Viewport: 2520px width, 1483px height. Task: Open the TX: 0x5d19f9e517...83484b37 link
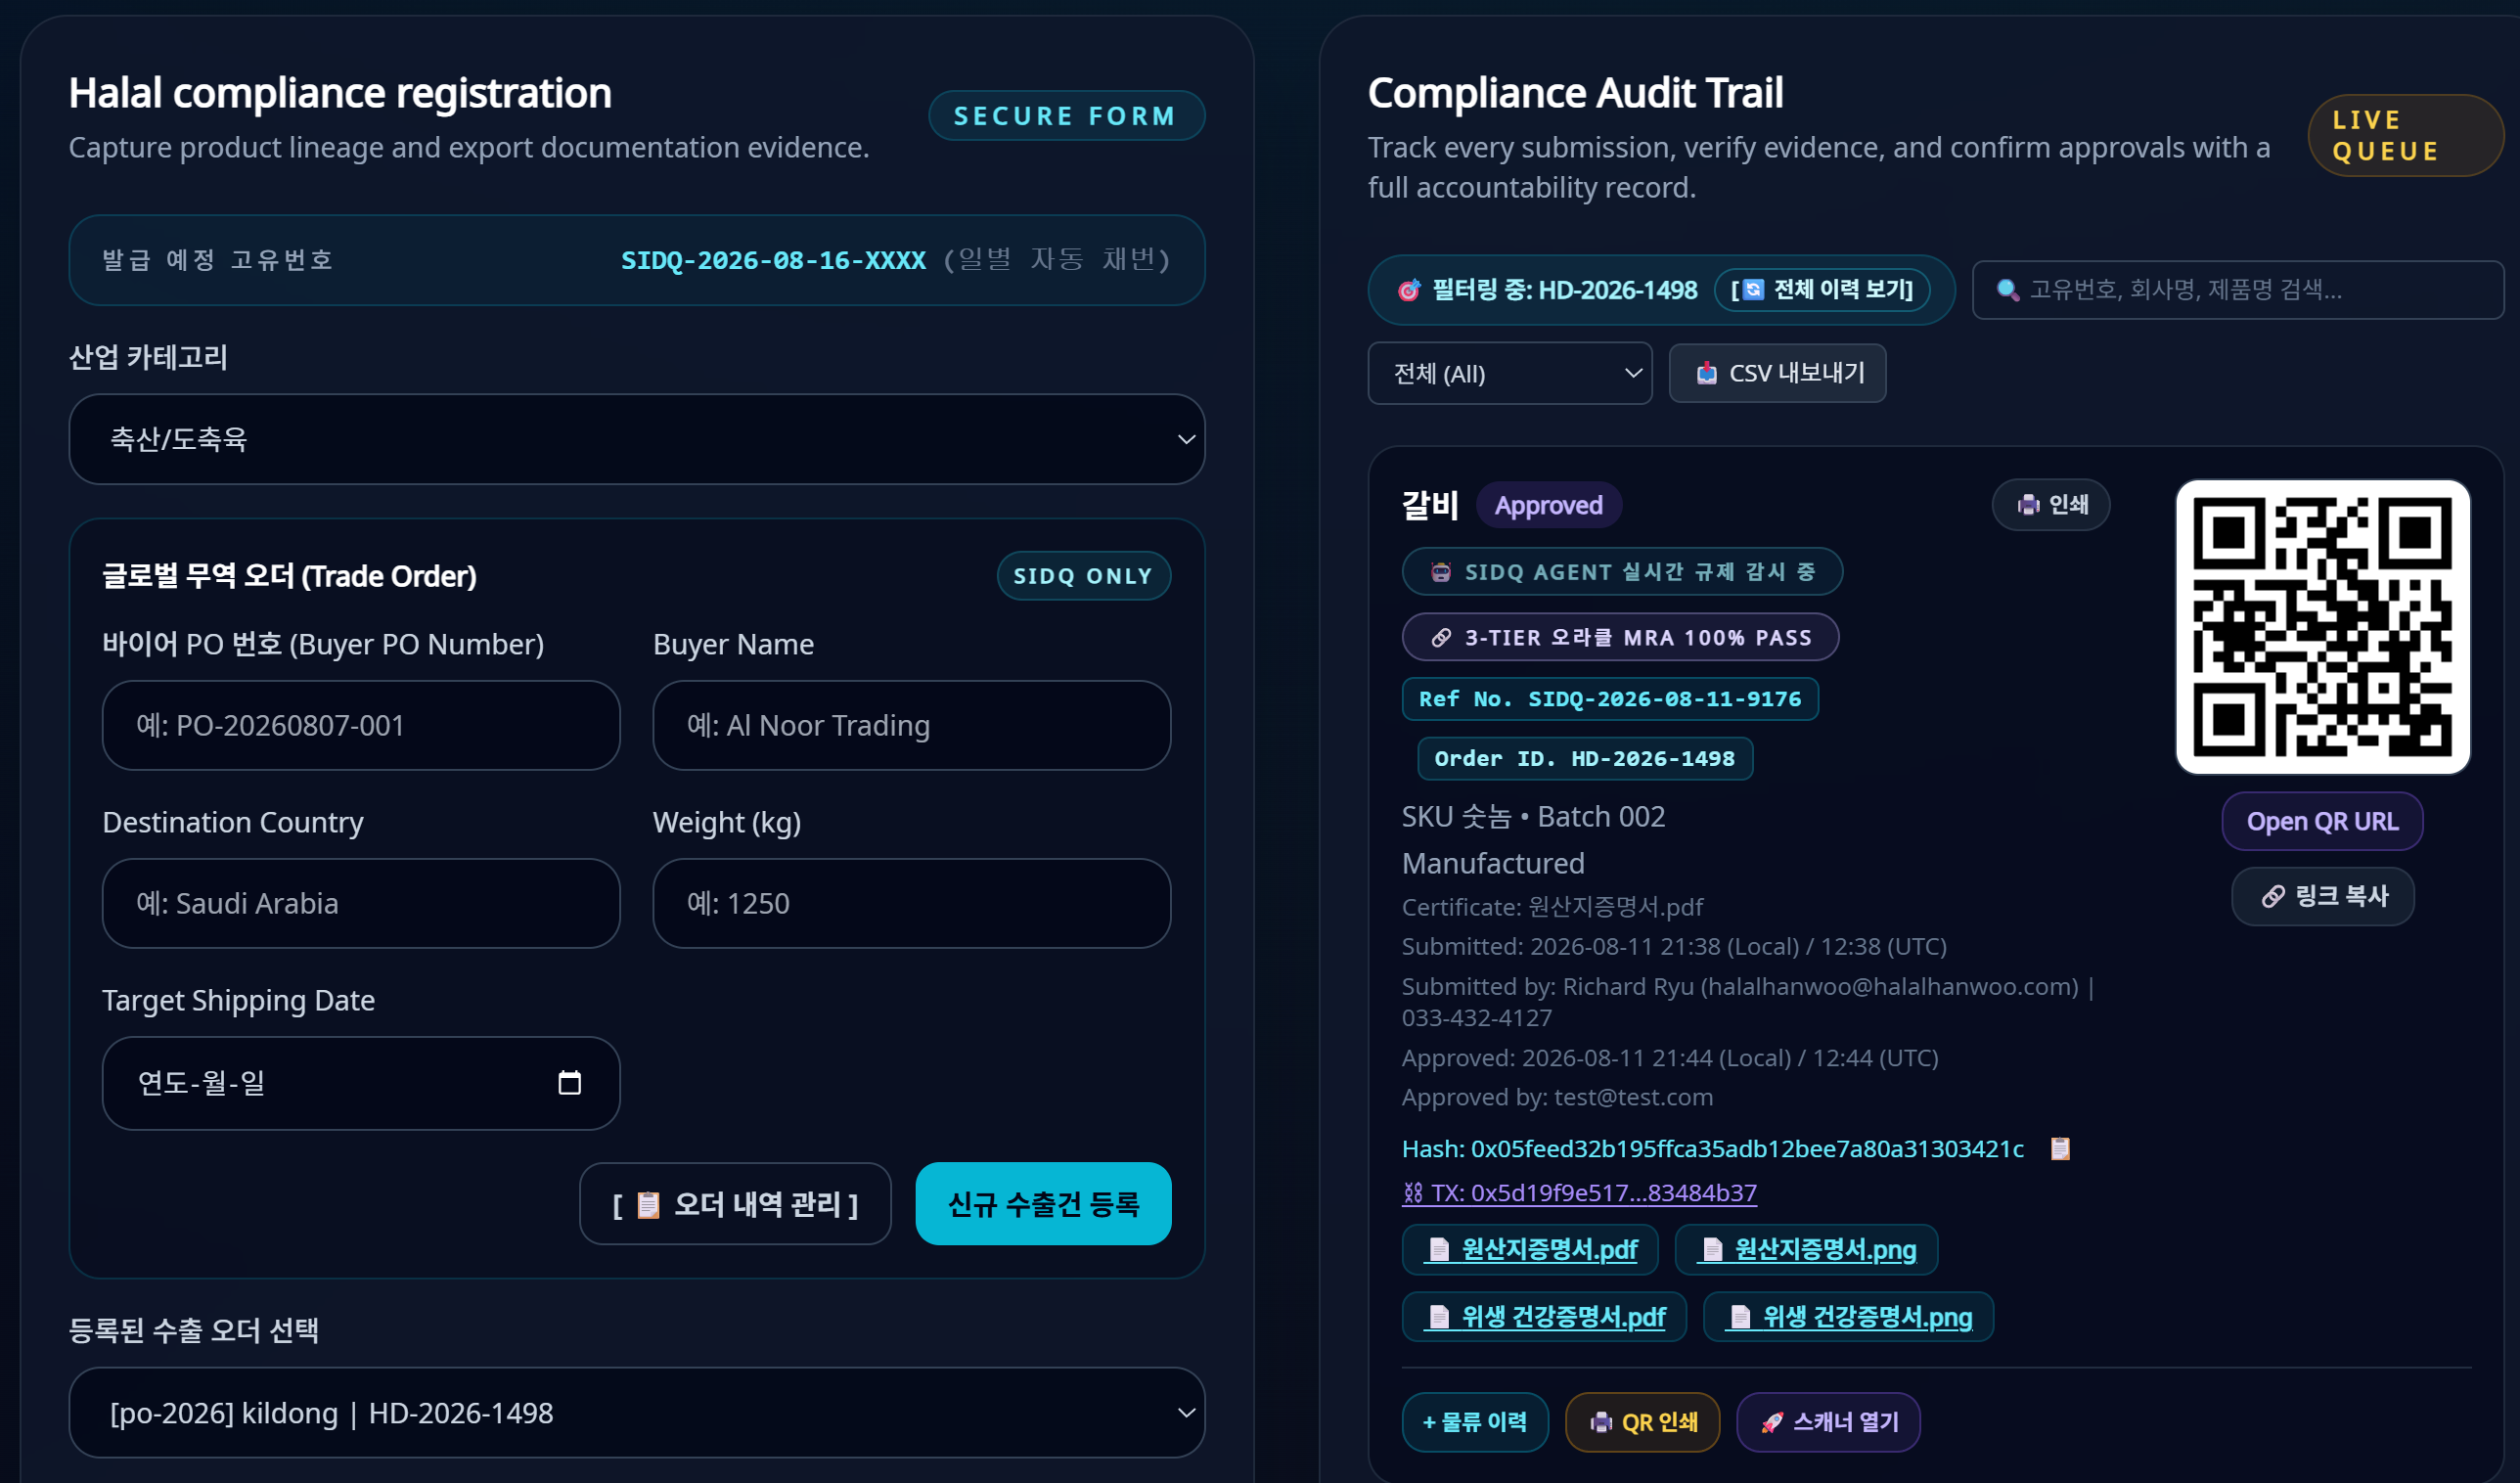[1579, 1192]
